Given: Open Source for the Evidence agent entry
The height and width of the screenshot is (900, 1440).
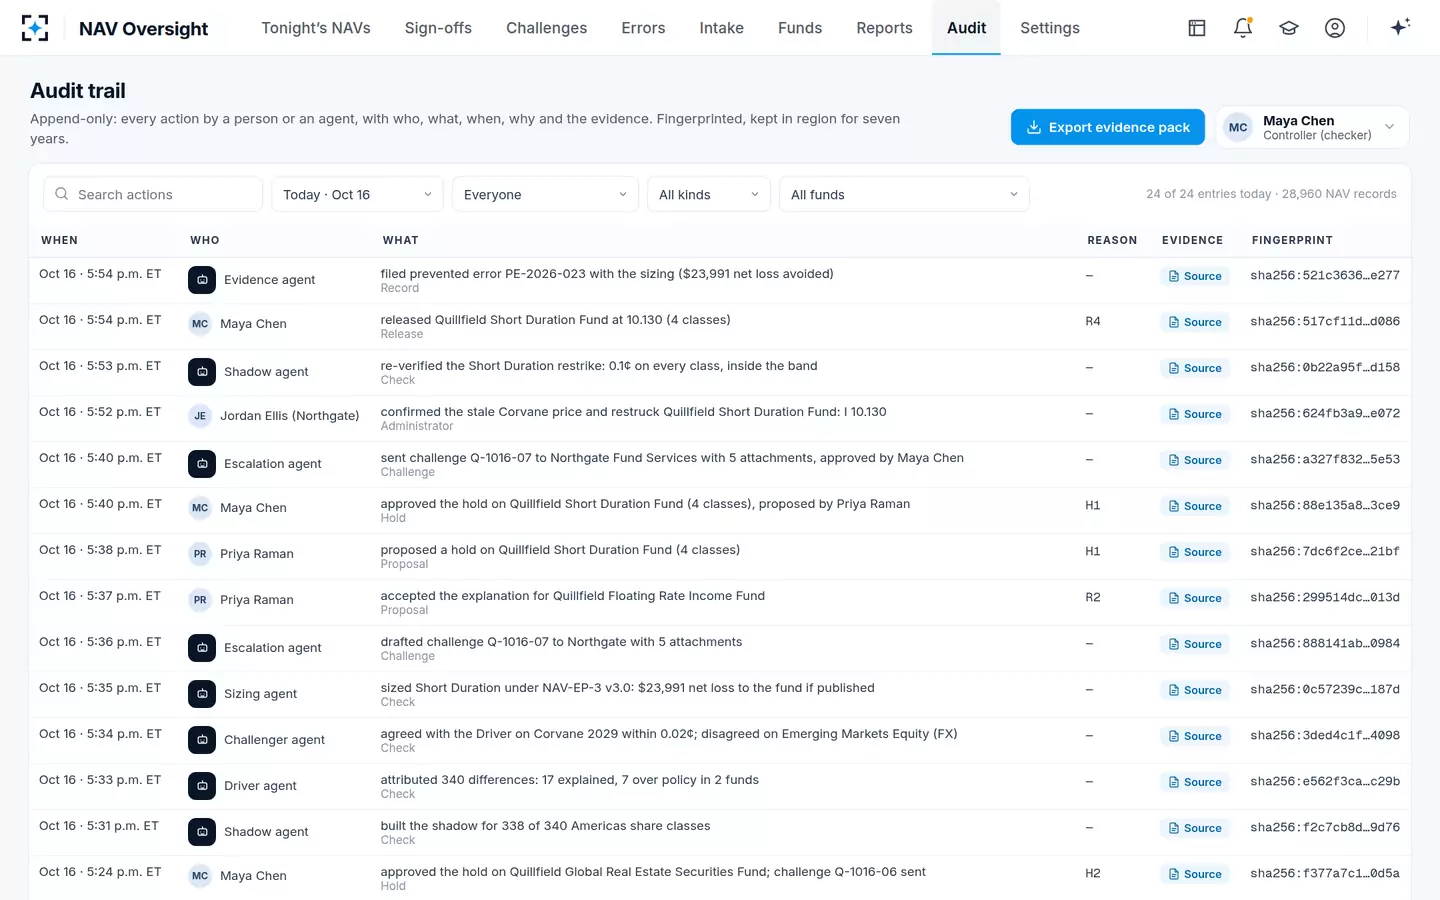Looking at the screenshot, I should tap(1195, 276).
